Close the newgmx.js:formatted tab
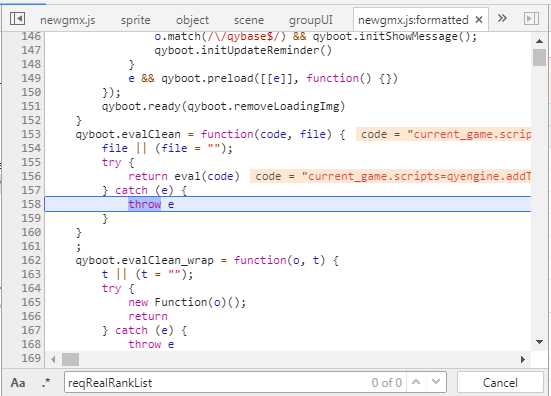Image resolution: width=551 pixels, height=396 pixels. (478, 20)
